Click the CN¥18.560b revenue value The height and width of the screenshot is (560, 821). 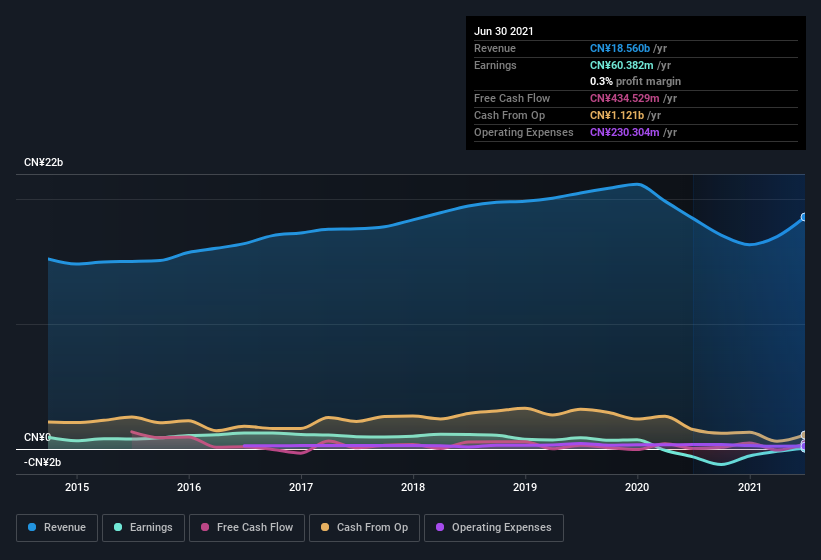pyautogui.click(x=620, y=48)
